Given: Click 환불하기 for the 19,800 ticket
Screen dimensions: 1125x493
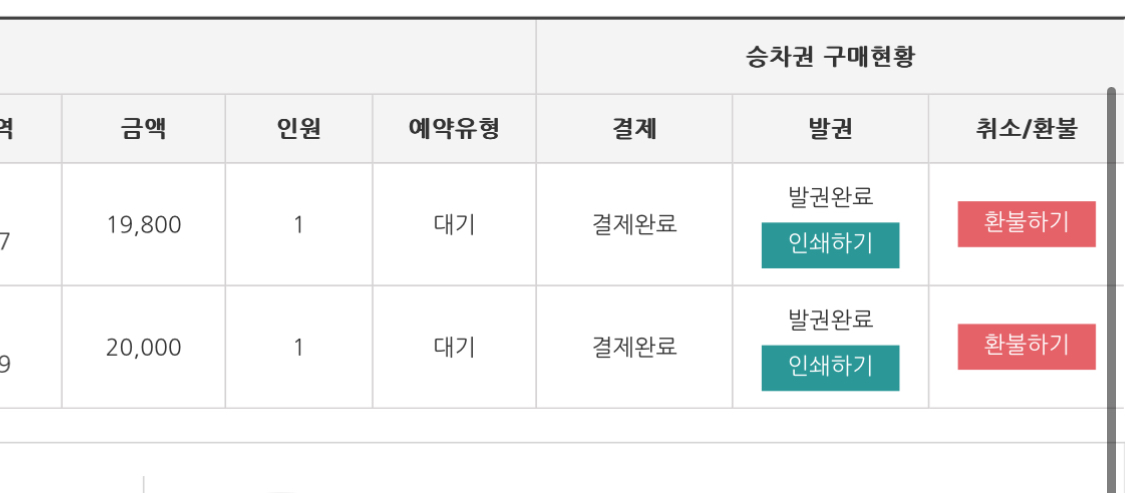Looking at the screenshot, I should pos(1026,224).
